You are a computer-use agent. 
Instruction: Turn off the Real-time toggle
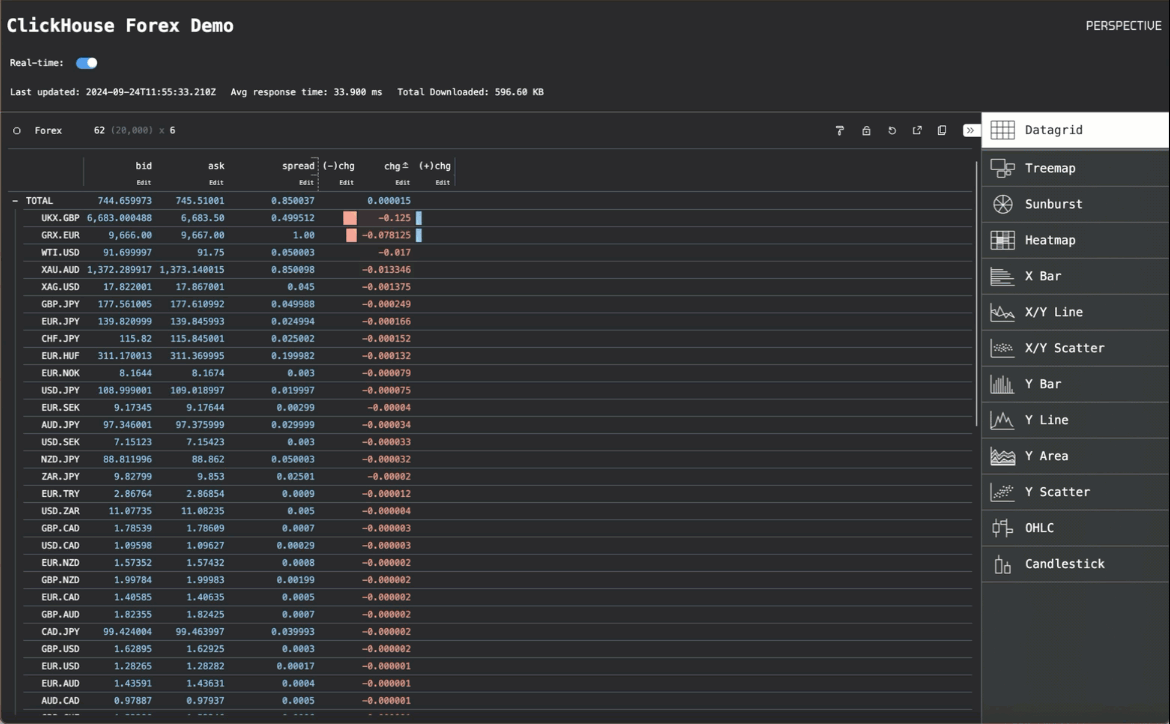pos(87,63)
